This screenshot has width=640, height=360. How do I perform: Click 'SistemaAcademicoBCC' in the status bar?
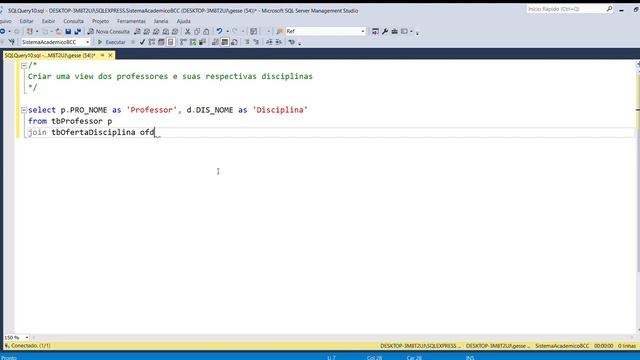[x=562, y=346]
